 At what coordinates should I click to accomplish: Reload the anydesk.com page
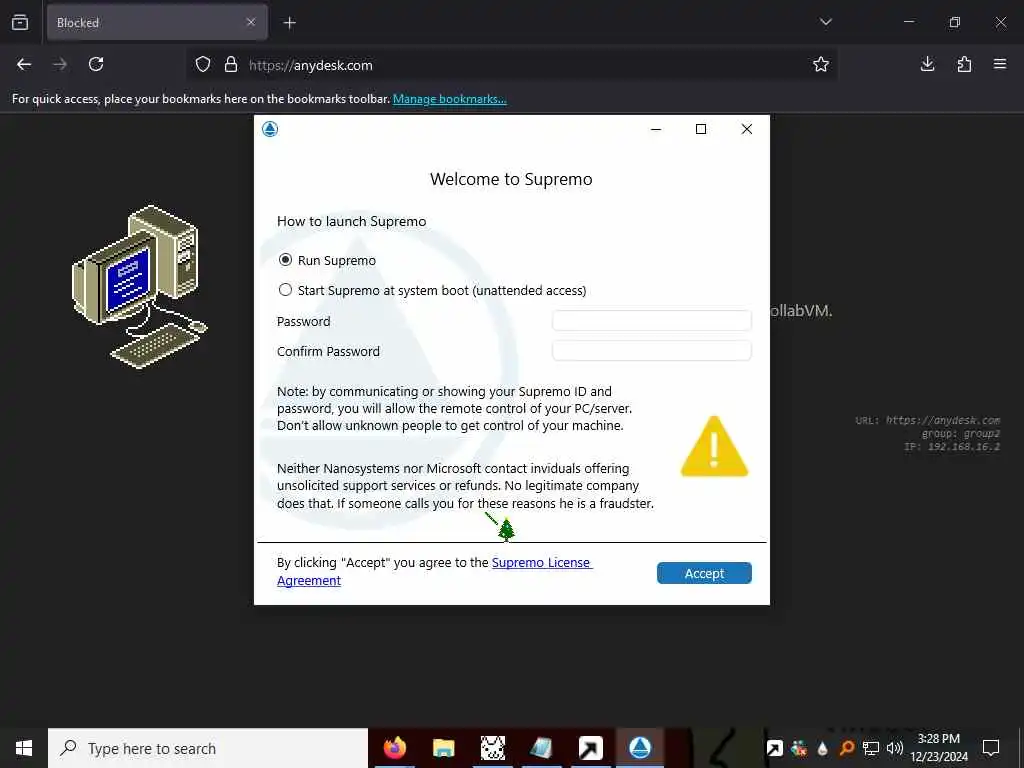coord(96,64)
